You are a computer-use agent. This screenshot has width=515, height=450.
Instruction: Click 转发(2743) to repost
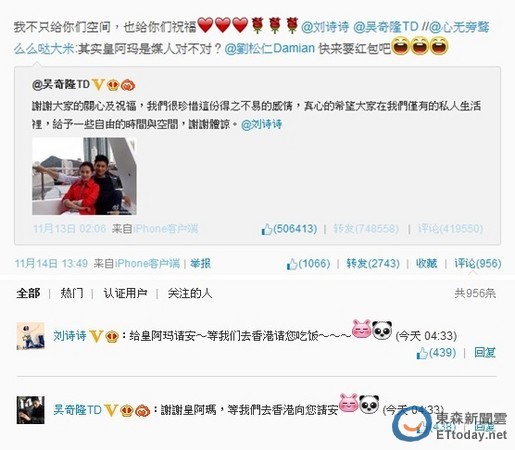(373, 264)
